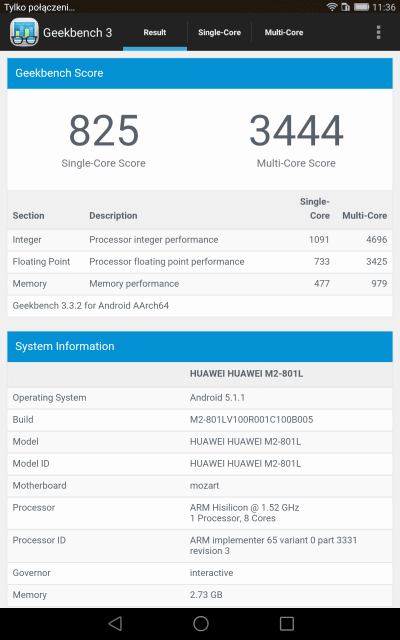The width and height of the screenshot is (400, 640).
Task: Switch to the Single-Core tab
Action: [220, 33]
